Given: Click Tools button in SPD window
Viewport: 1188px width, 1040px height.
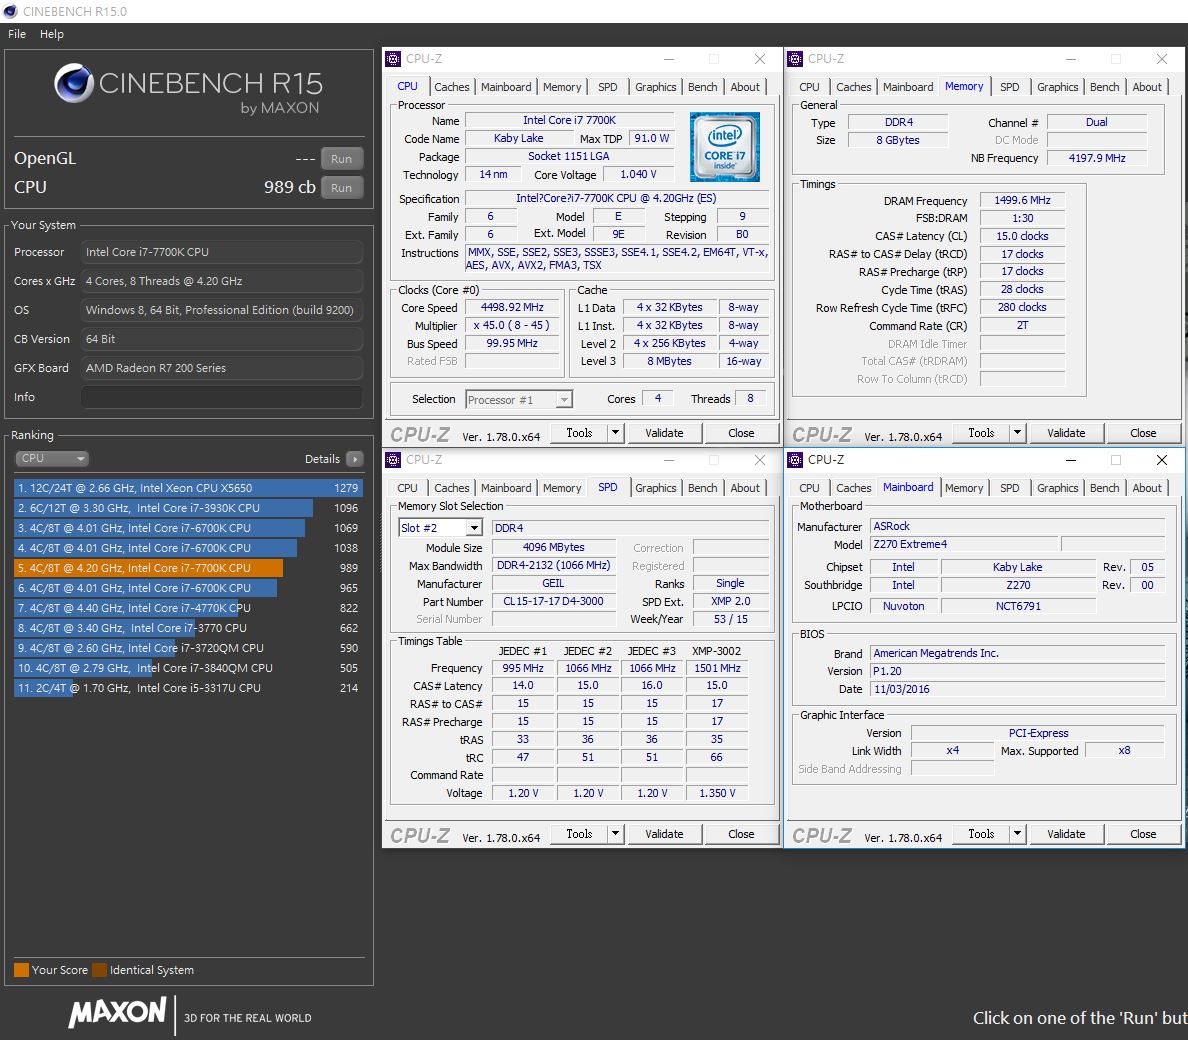Looking at the screenshot, I should point(580,834).
